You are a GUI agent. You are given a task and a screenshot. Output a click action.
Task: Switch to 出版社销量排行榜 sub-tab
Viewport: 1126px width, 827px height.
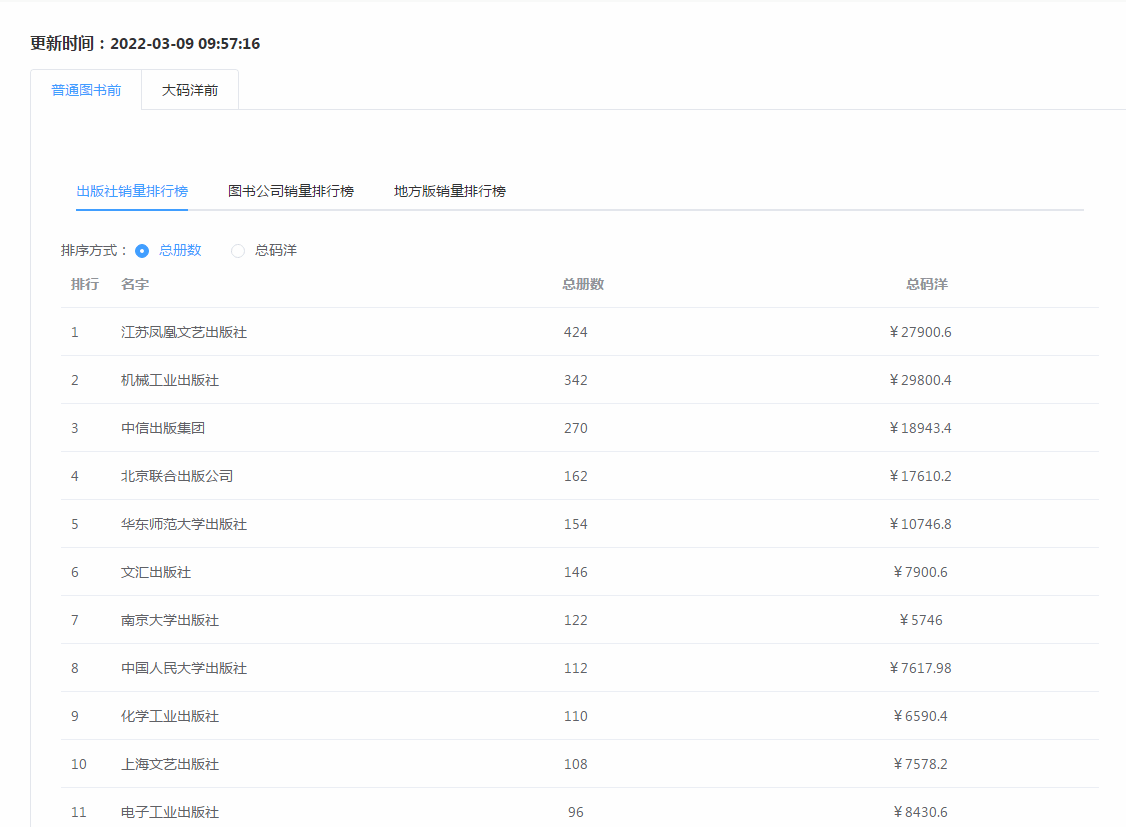point(132,191)
